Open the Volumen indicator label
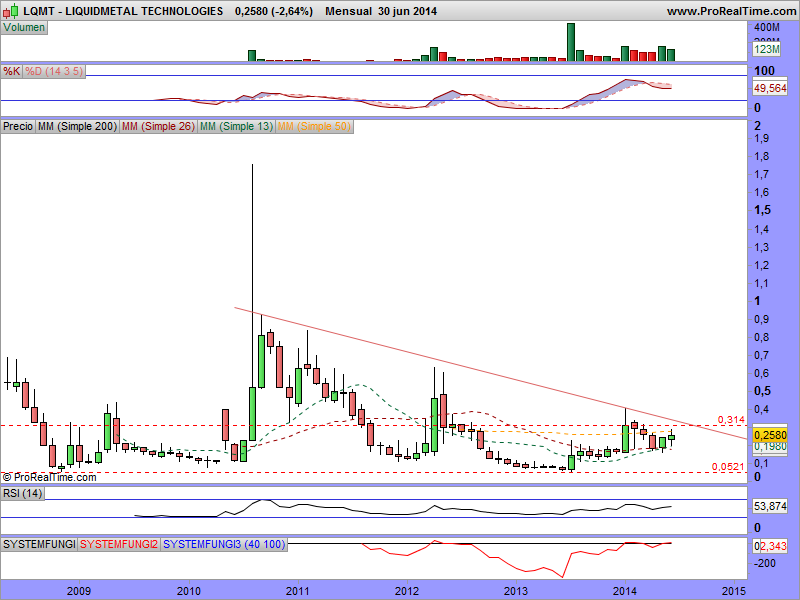The width and height of the screenshot is (800, 600). coord(24,28)
